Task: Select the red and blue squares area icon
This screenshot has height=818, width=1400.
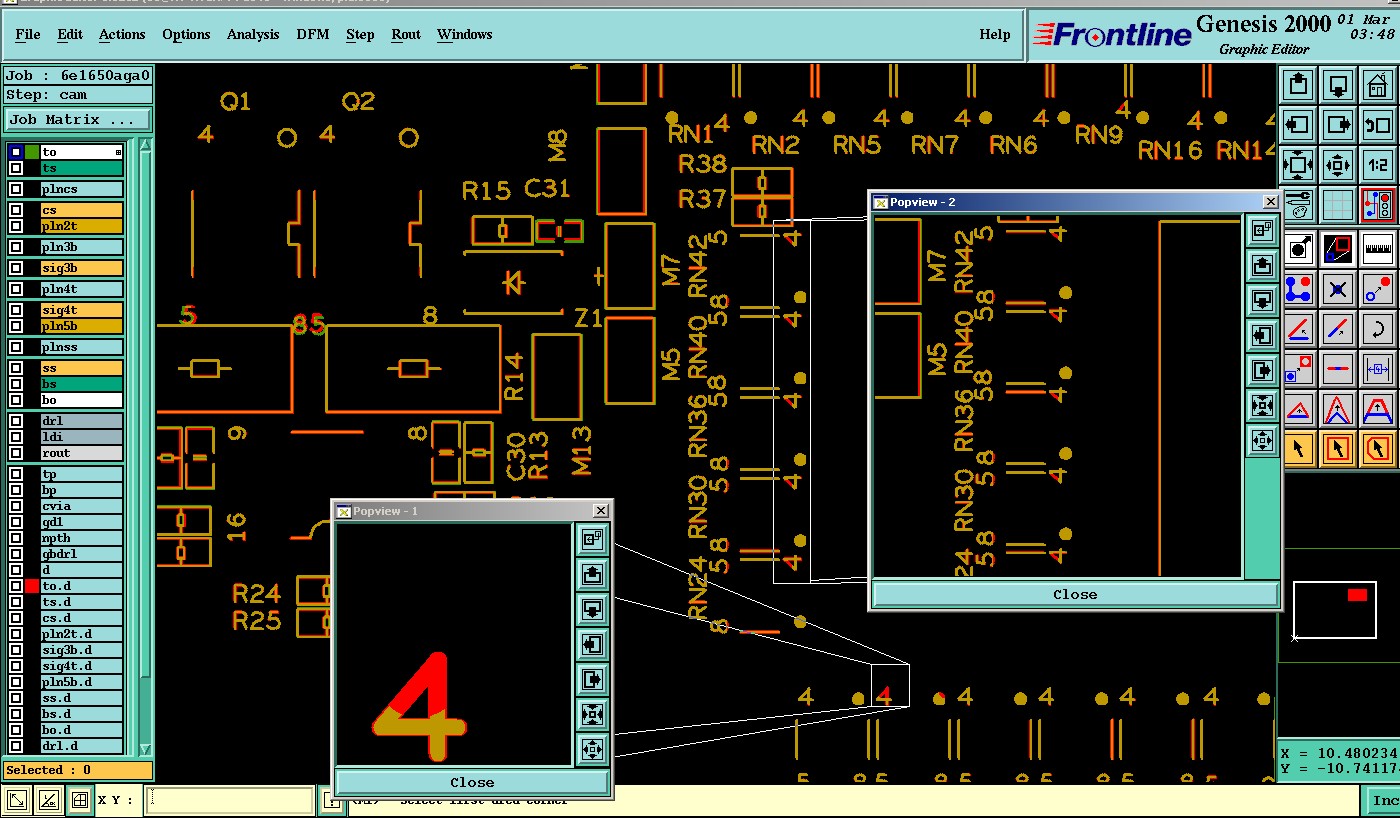Action: point(1338,247)
